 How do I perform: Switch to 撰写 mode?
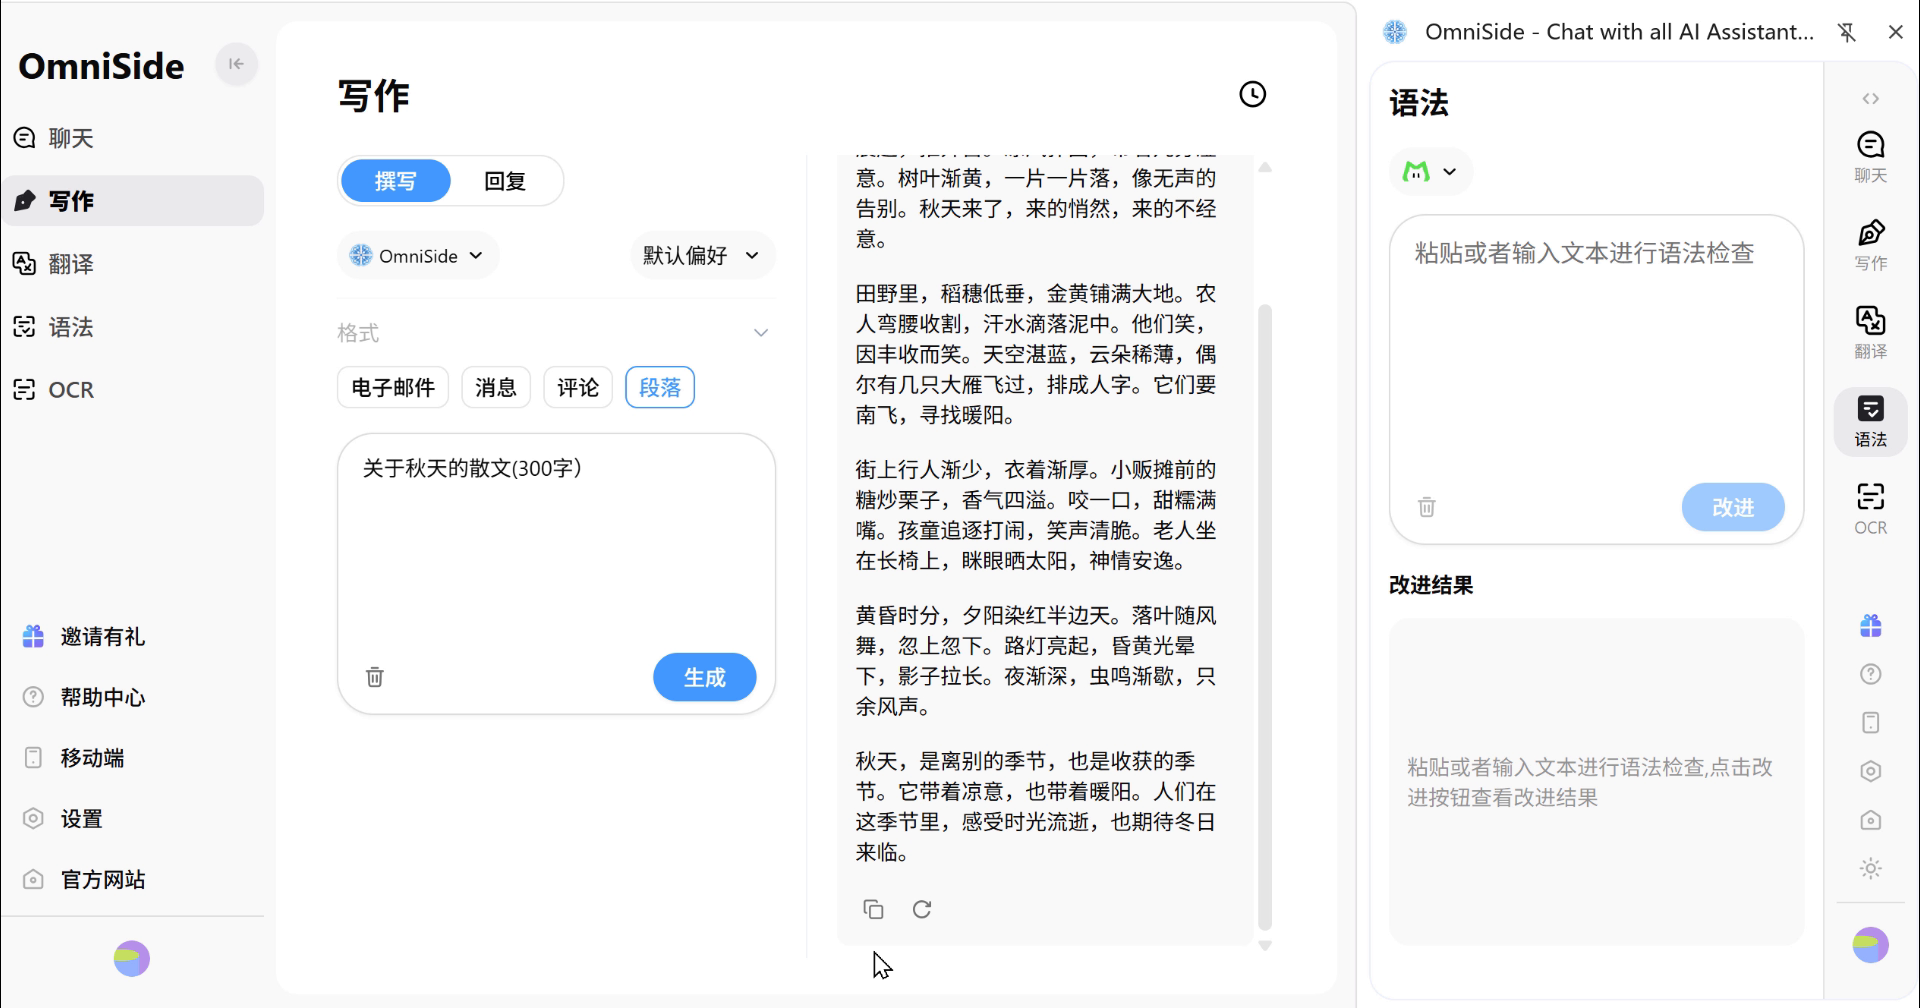(x=395, y=181)
